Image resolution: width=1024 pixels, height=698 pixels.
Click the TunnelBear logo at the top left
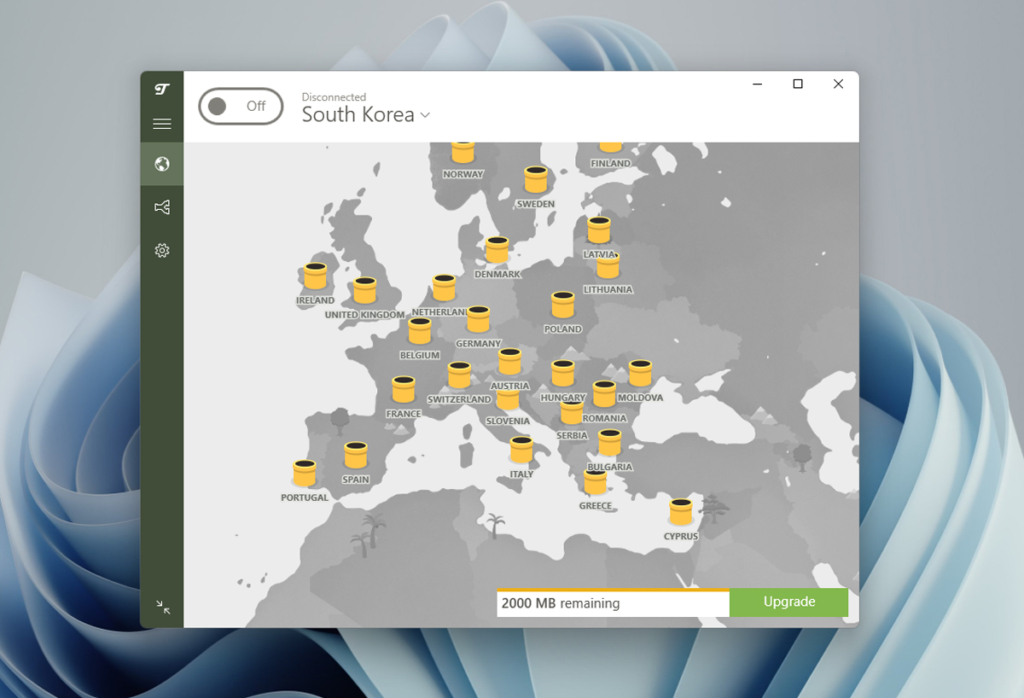162,90
